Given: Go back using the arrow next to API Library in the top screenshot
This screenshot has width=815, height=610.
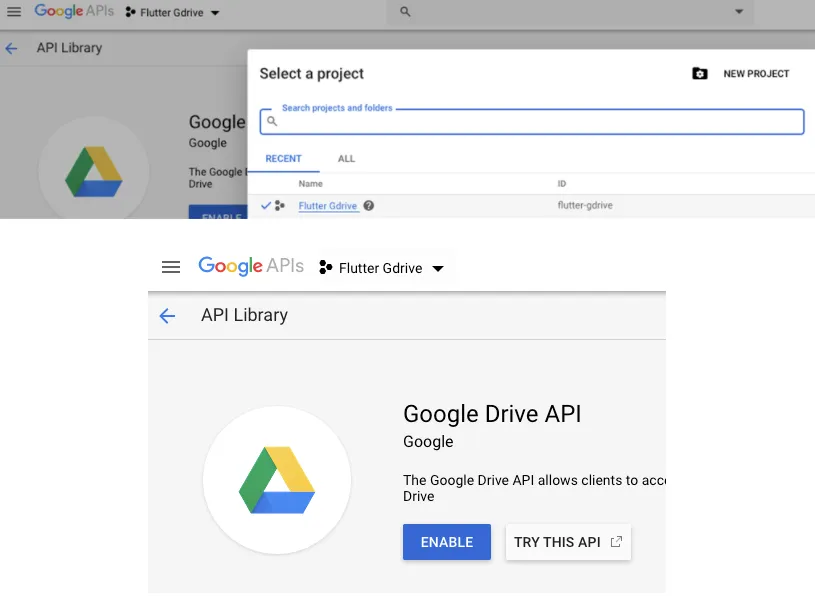Looking at the screenshot, I should (11, 48).
